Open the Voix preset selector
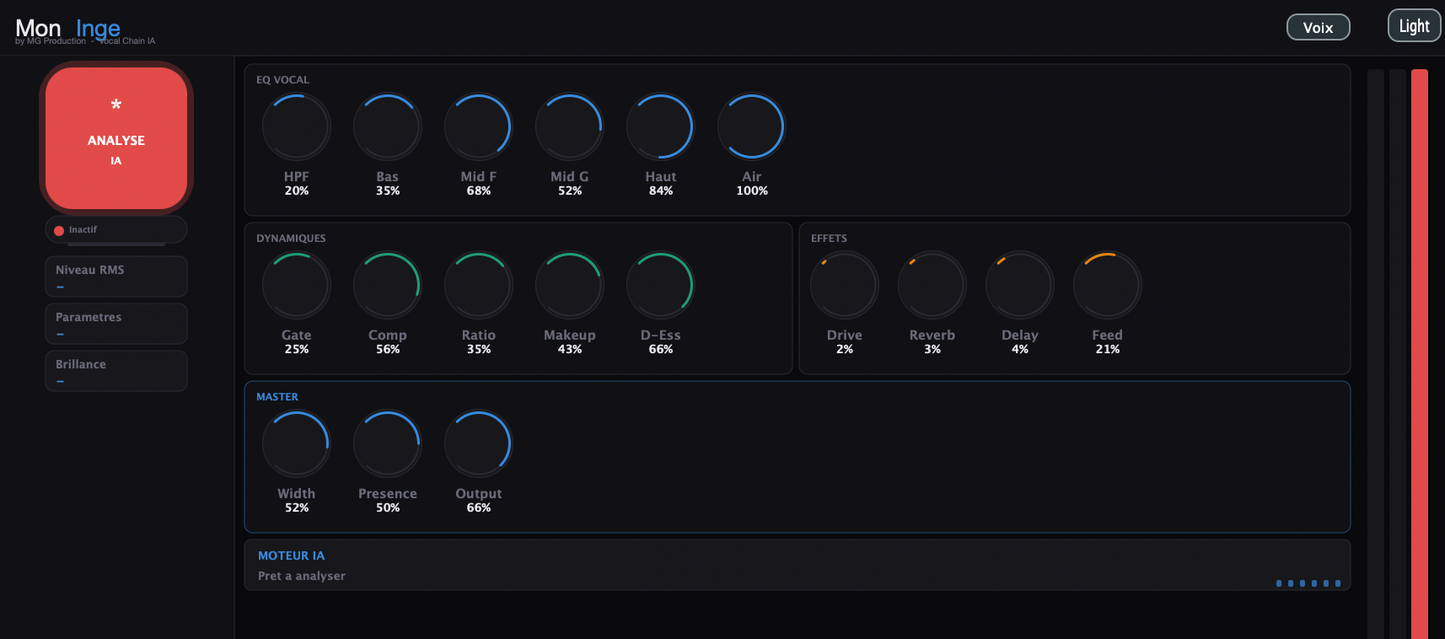1445x639 pixels. click(1318, 27)
